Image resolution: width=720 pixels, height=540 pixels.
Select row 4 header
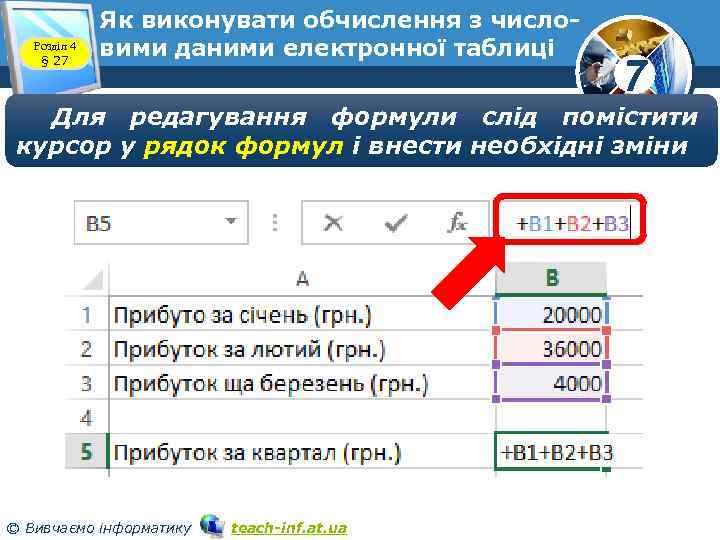(86, 417)
